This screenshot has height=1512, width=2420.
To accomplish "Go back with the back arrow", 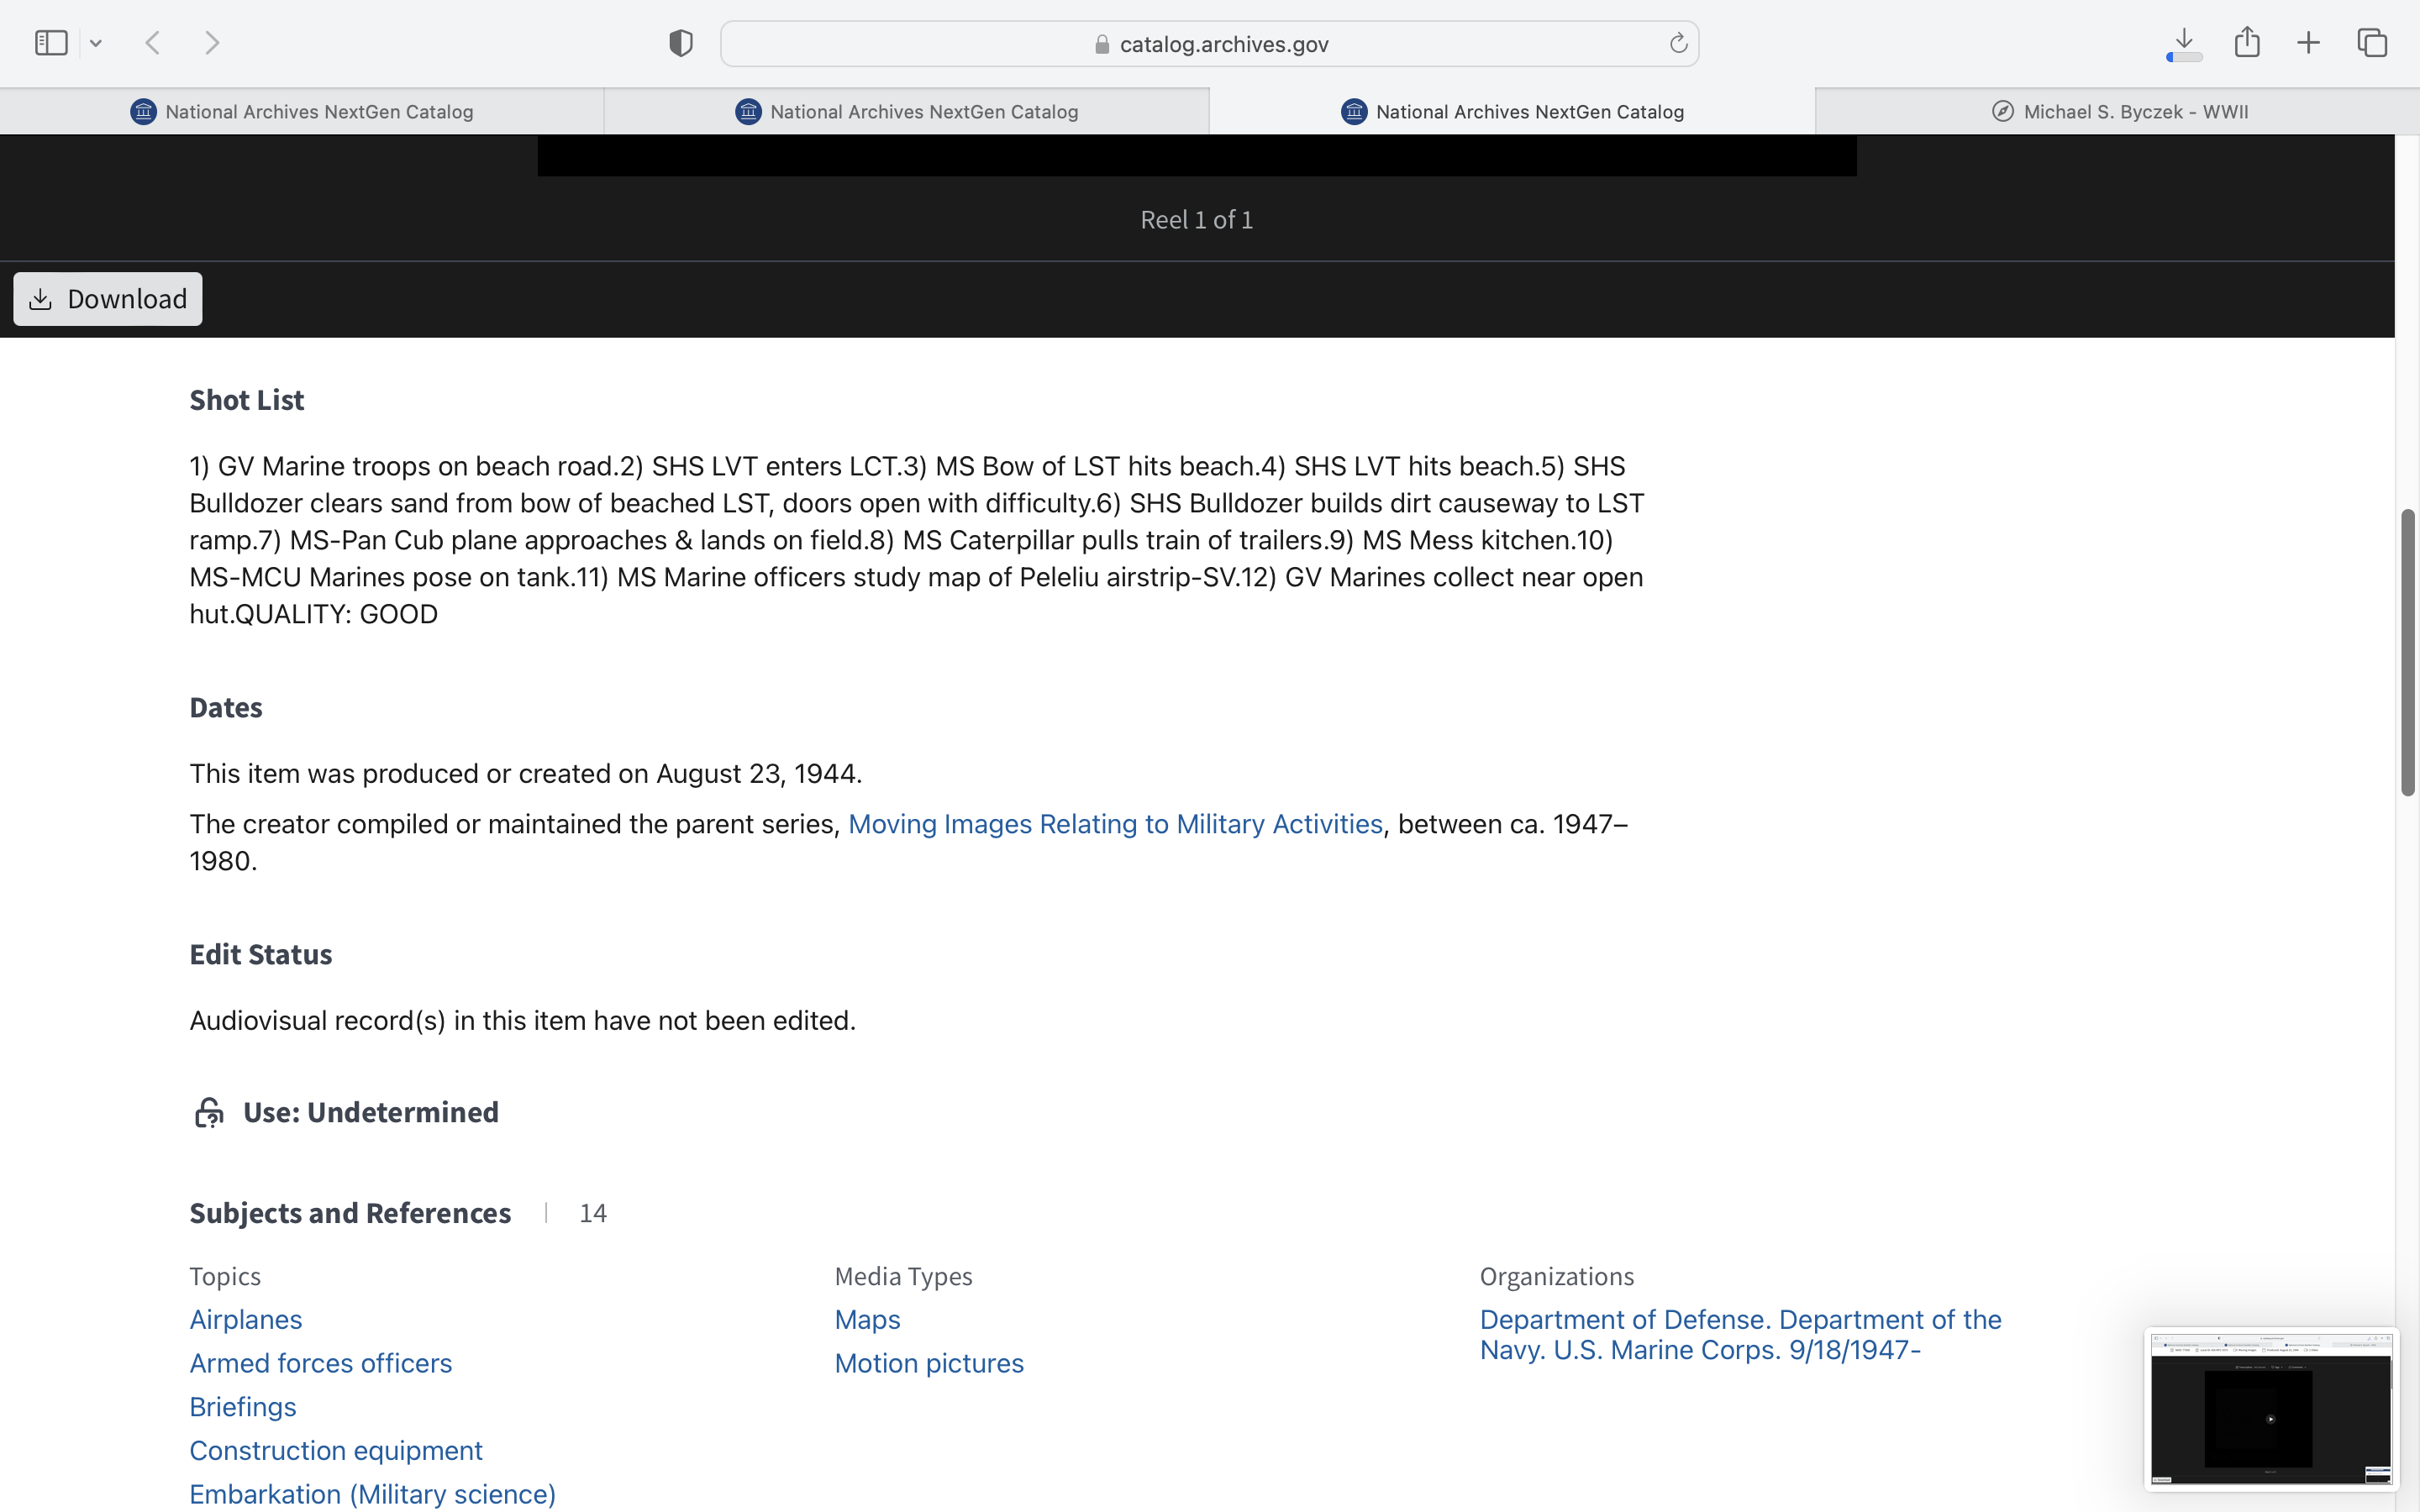I will point(153,43).
